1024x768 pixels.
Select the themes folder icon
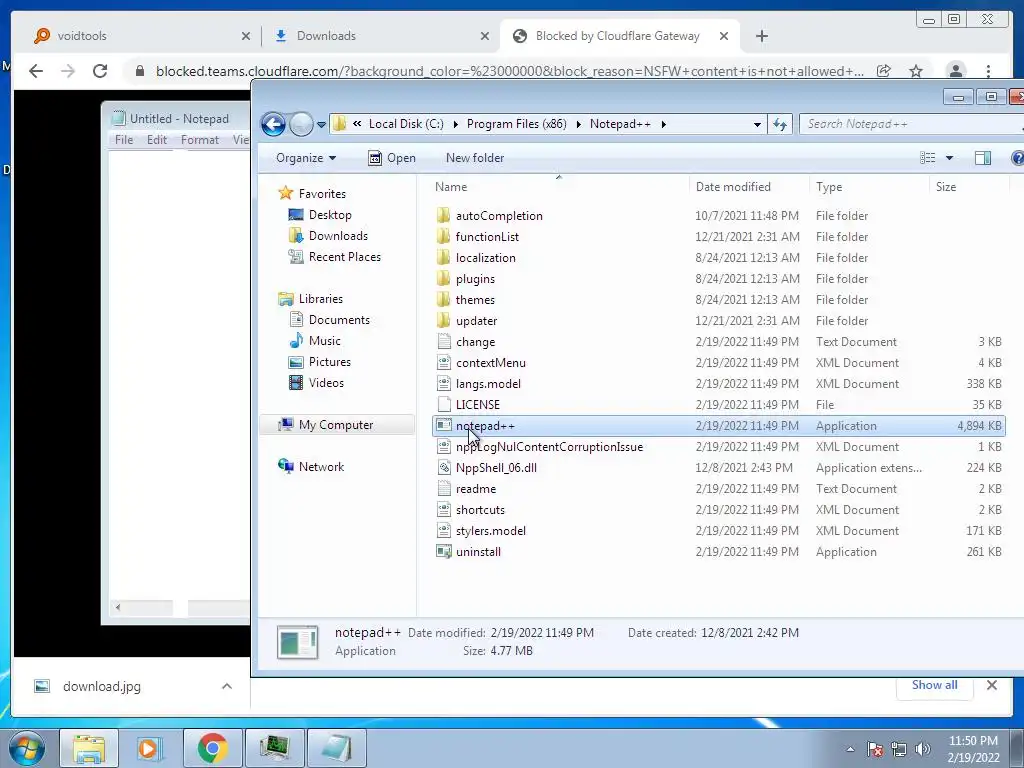[443, 299]
